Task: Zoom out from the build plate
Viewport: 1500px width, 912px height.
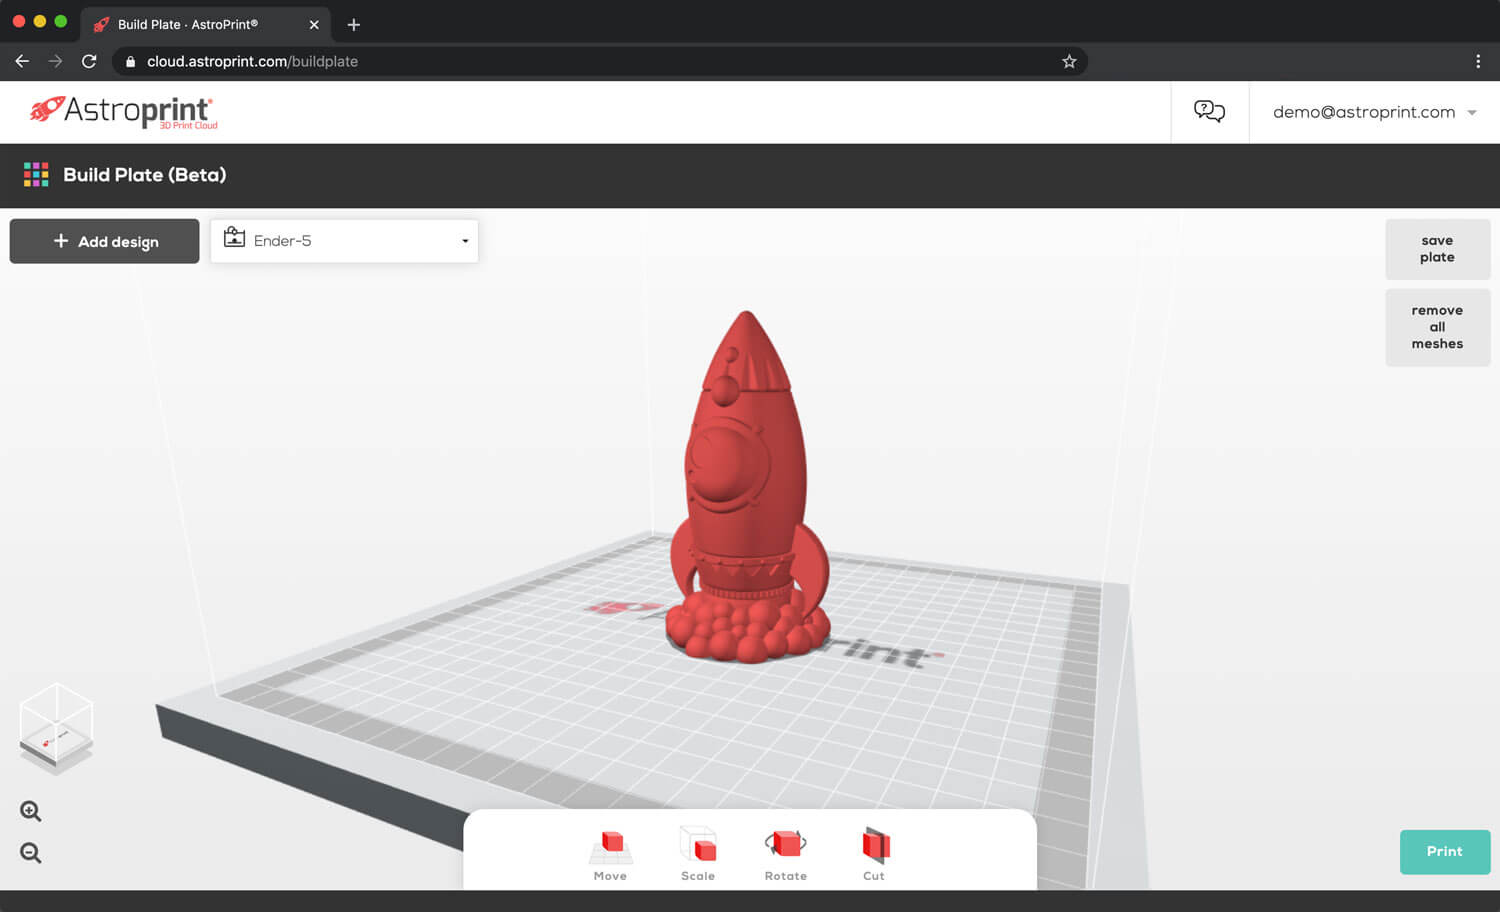Action: click(30, 852)
